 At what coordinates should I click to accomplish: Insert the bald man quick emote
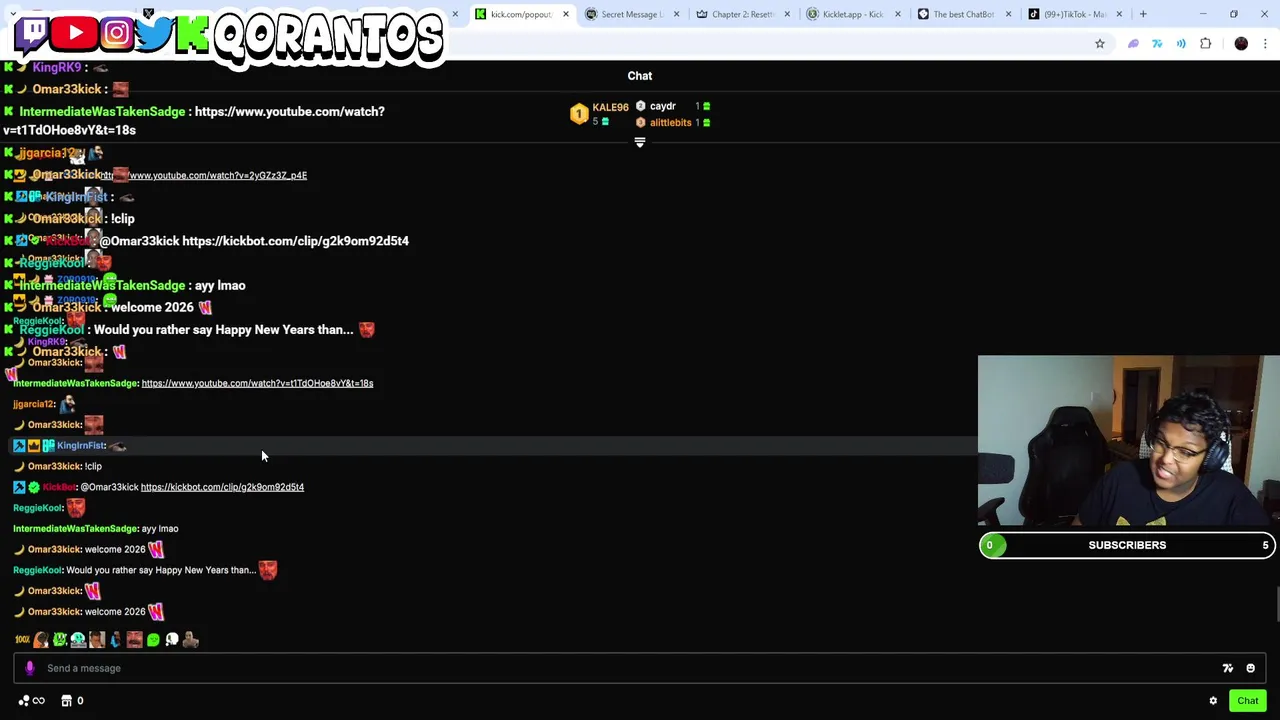pos(191,640)
